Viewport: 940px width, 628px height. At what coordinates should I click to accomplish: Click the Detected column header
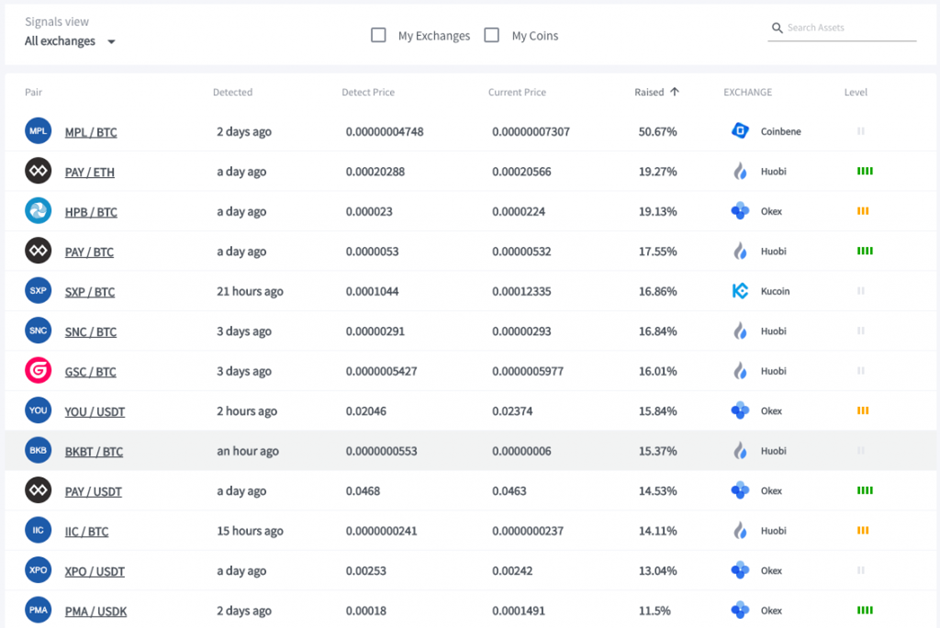point(232,92)
